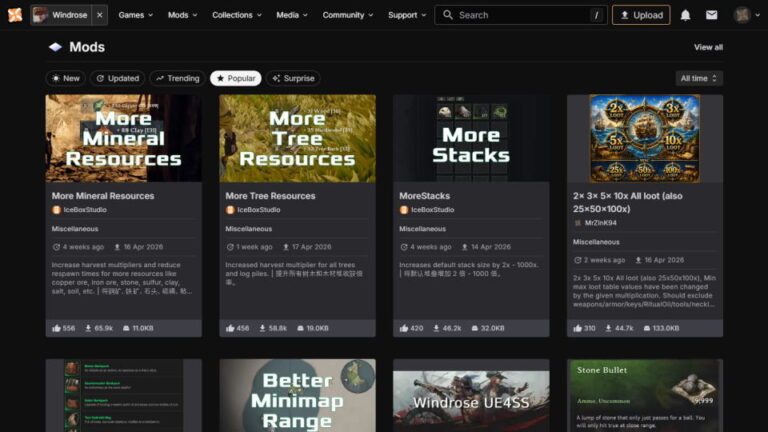This screenshot has width=768, height=432.
Task: Open the notifications bell
Action: coord(685,15)
